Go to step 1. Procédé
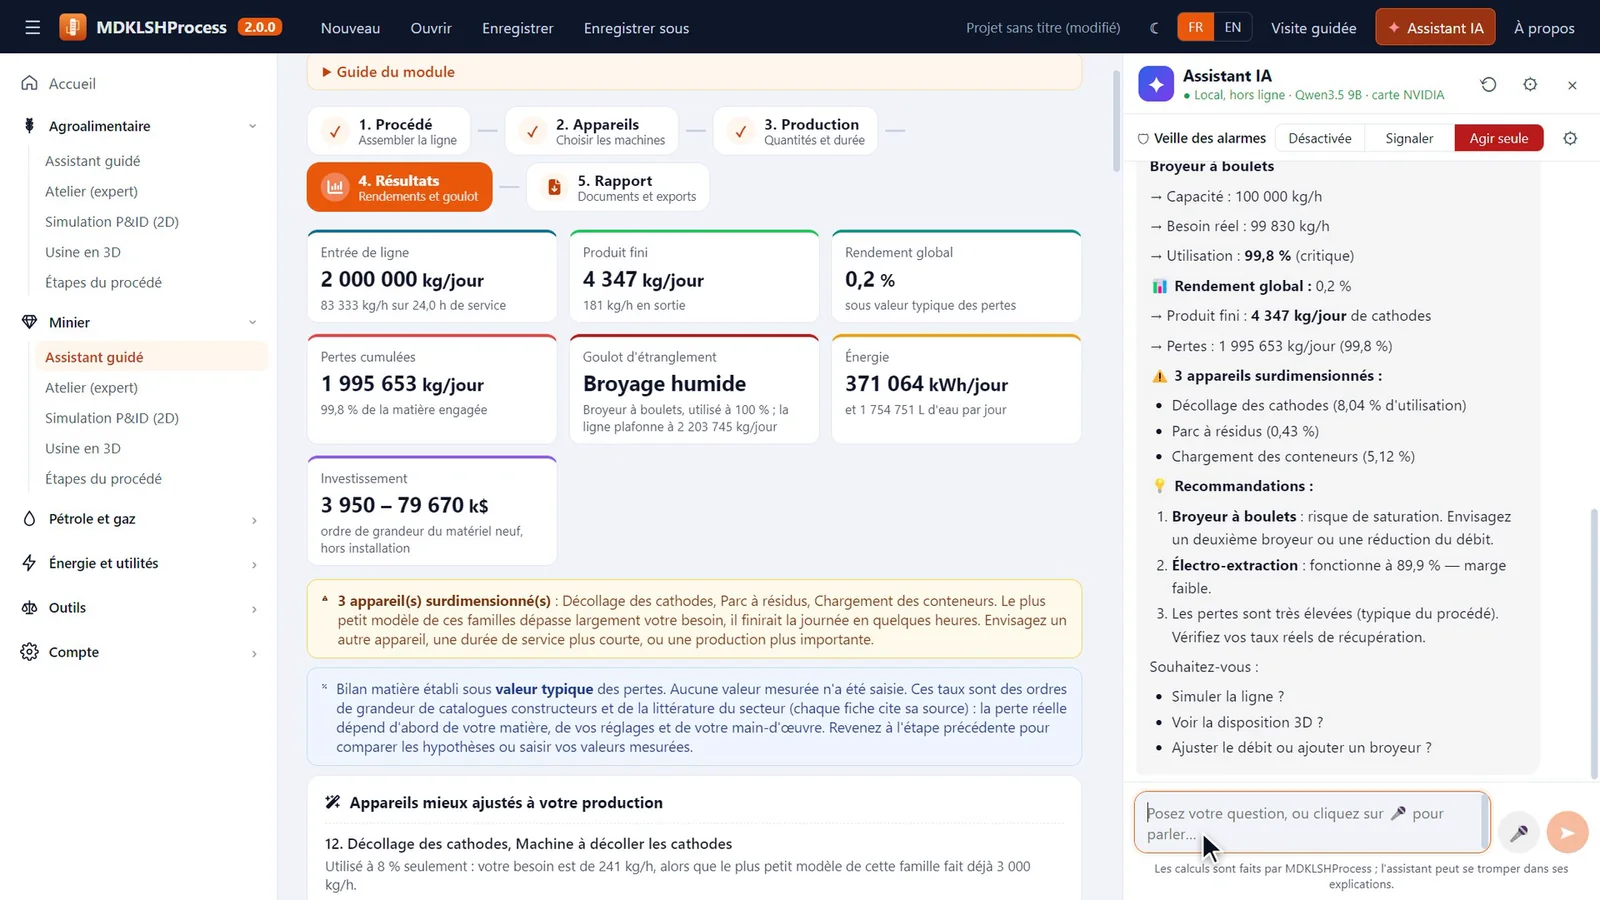This screenshot has width=1600, height=900. 389,131
